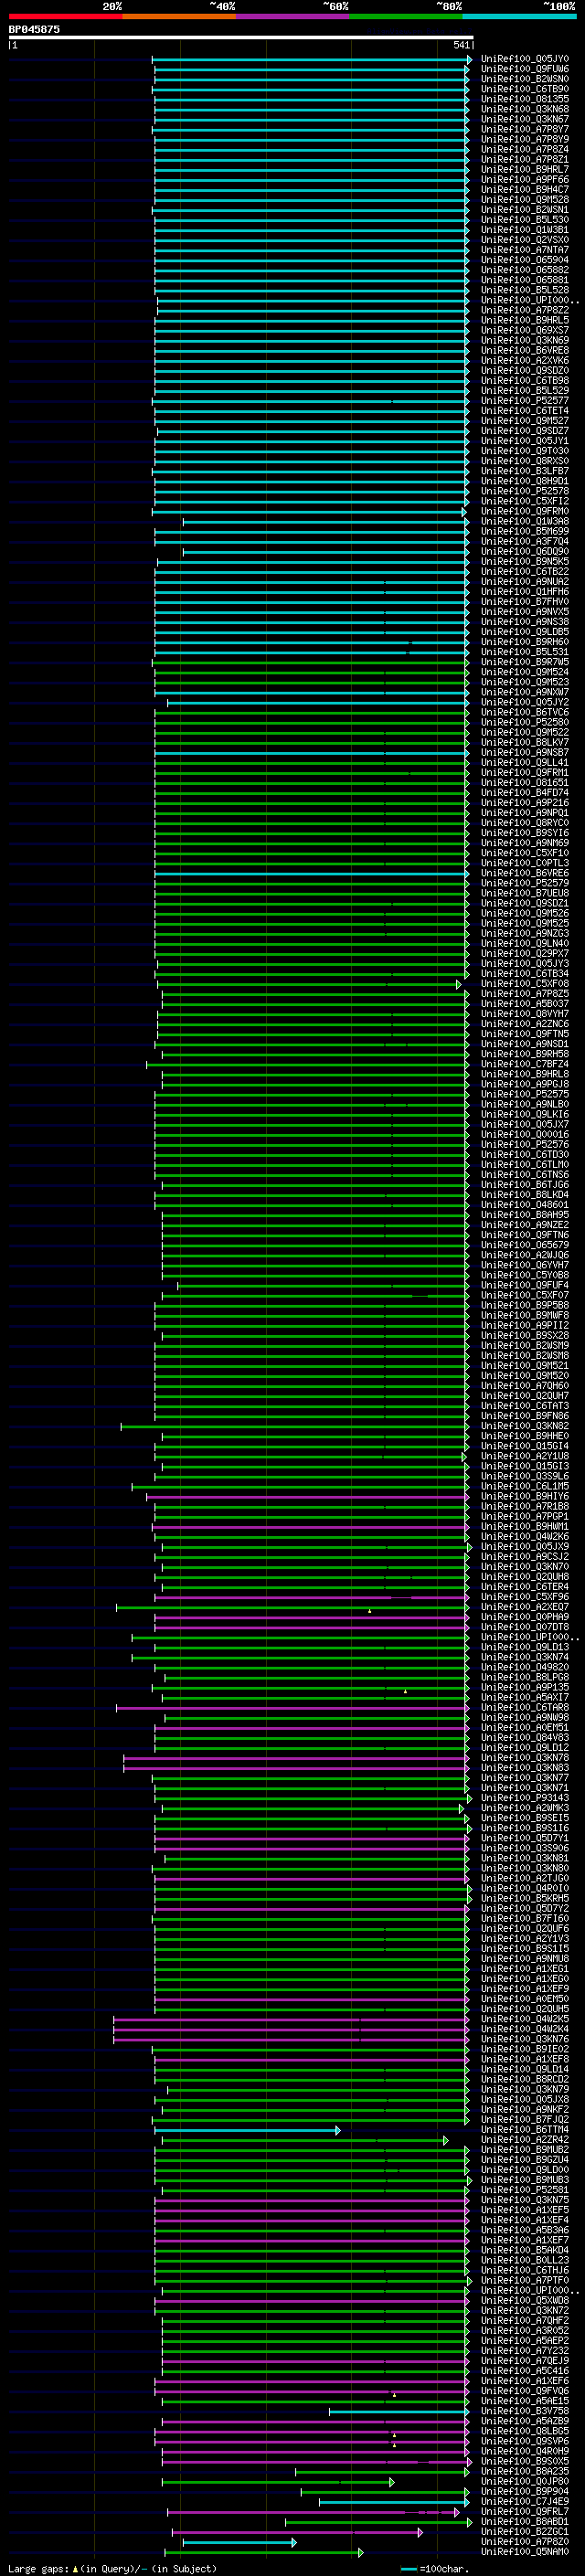Select the UniRef100_C6TER4 label
Viewport: 585px width, 2576px height.
[x=525, y=1587]
